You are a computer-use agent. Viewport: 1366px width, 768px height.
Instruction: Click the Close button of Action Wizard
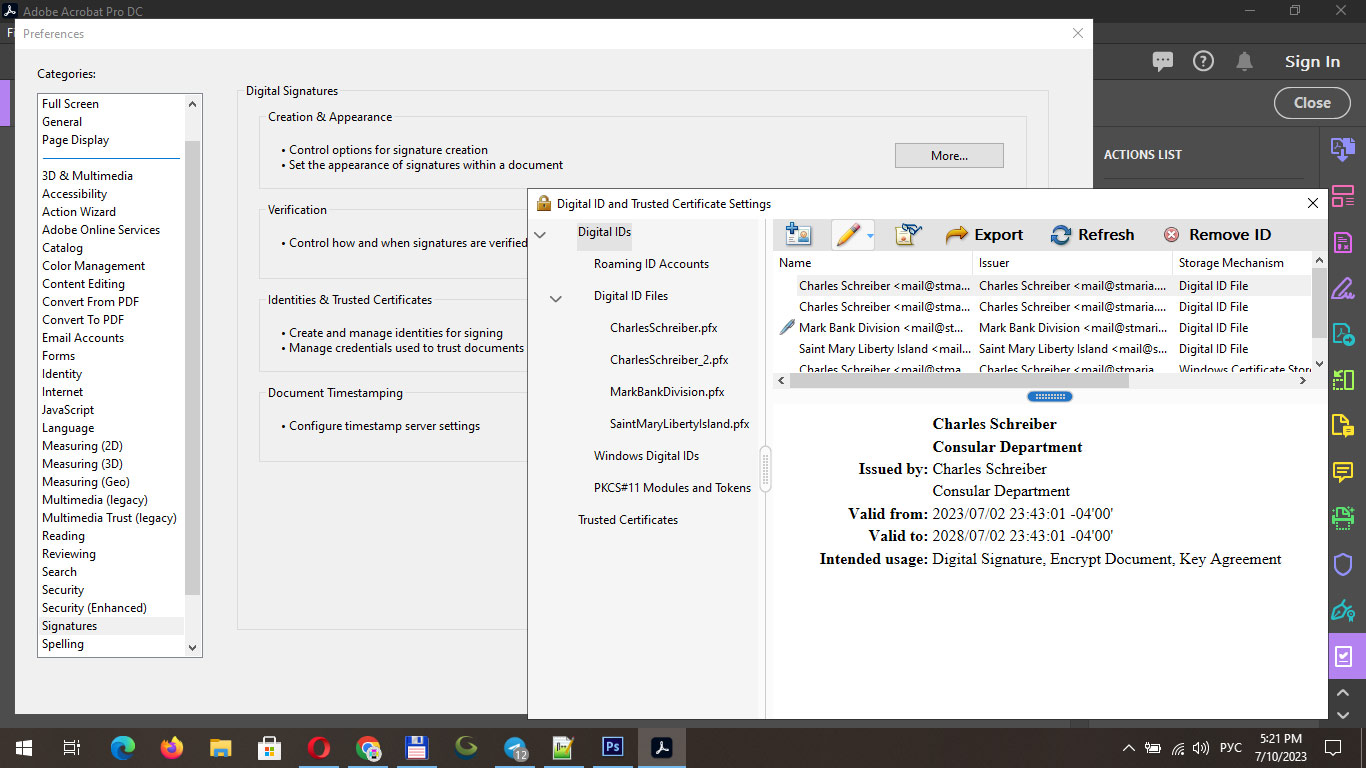coord(1312,102)
